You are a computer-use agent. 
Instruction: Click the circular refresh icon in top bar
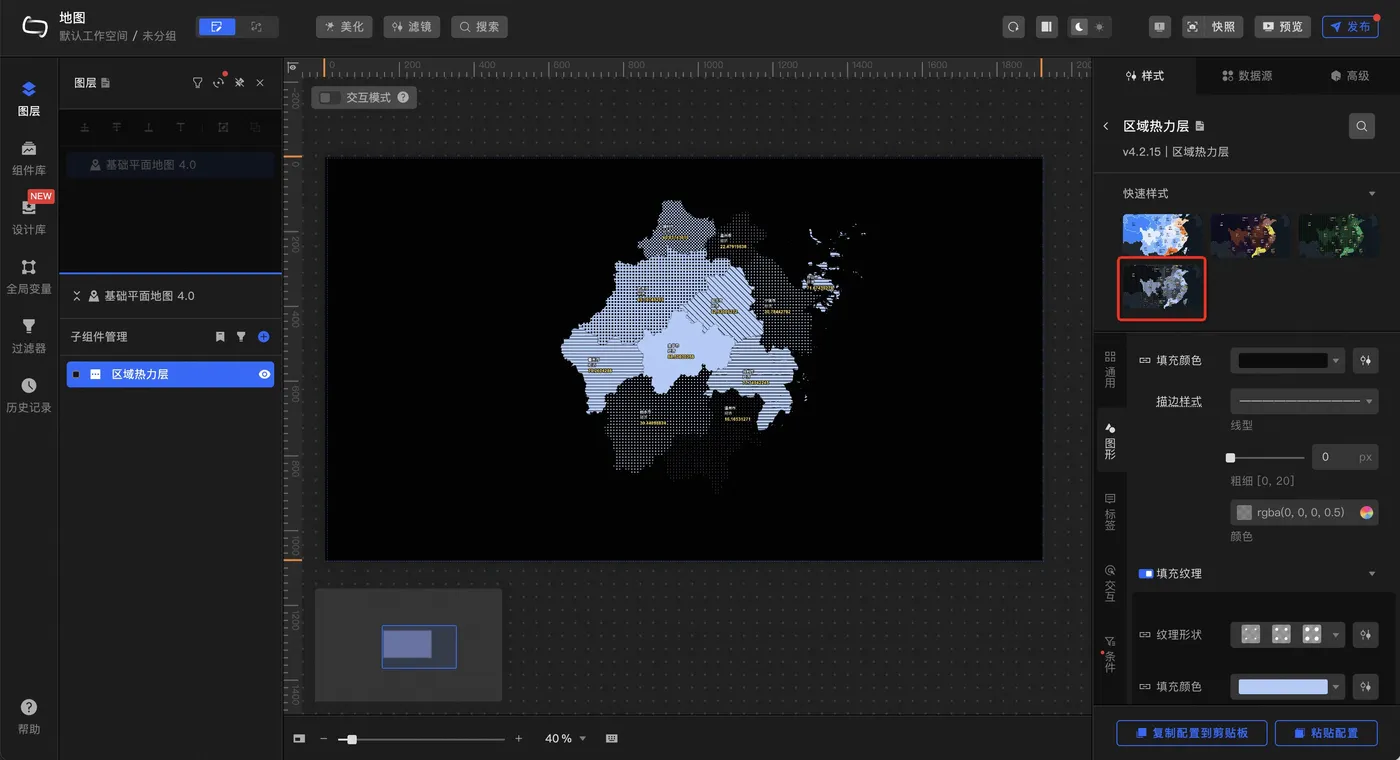click(x=1014, y=27)
